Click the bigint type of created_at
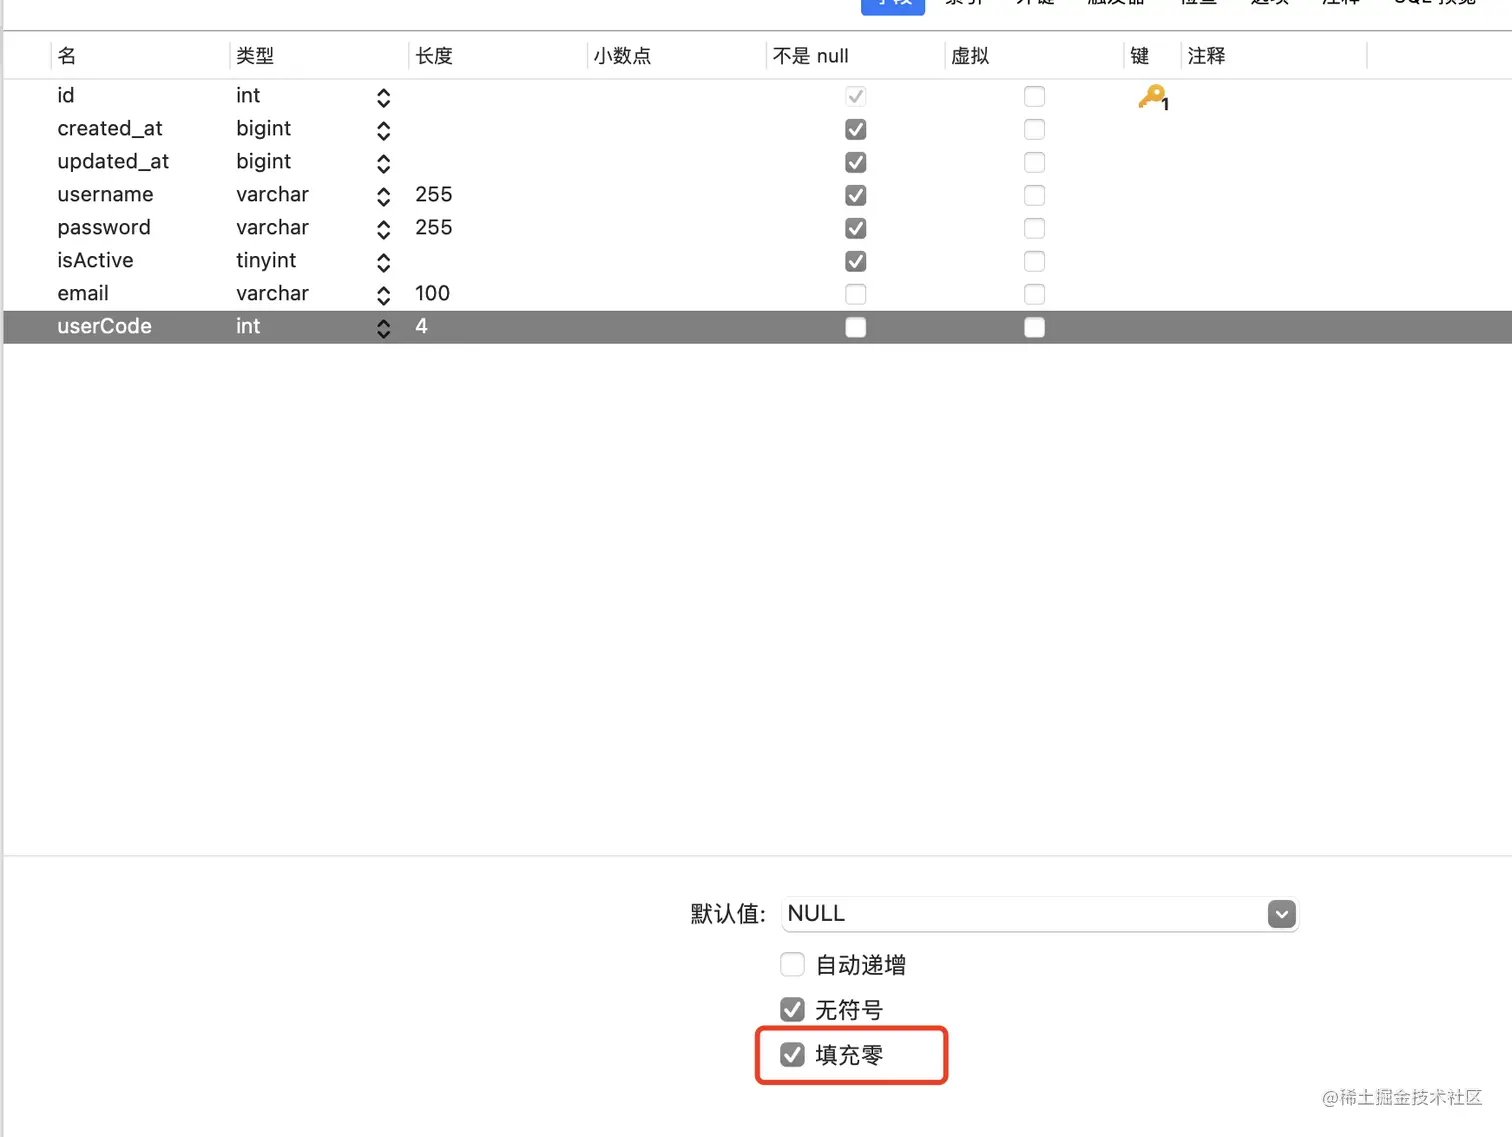This screenshot has height=1137, width=1512. 263,128
